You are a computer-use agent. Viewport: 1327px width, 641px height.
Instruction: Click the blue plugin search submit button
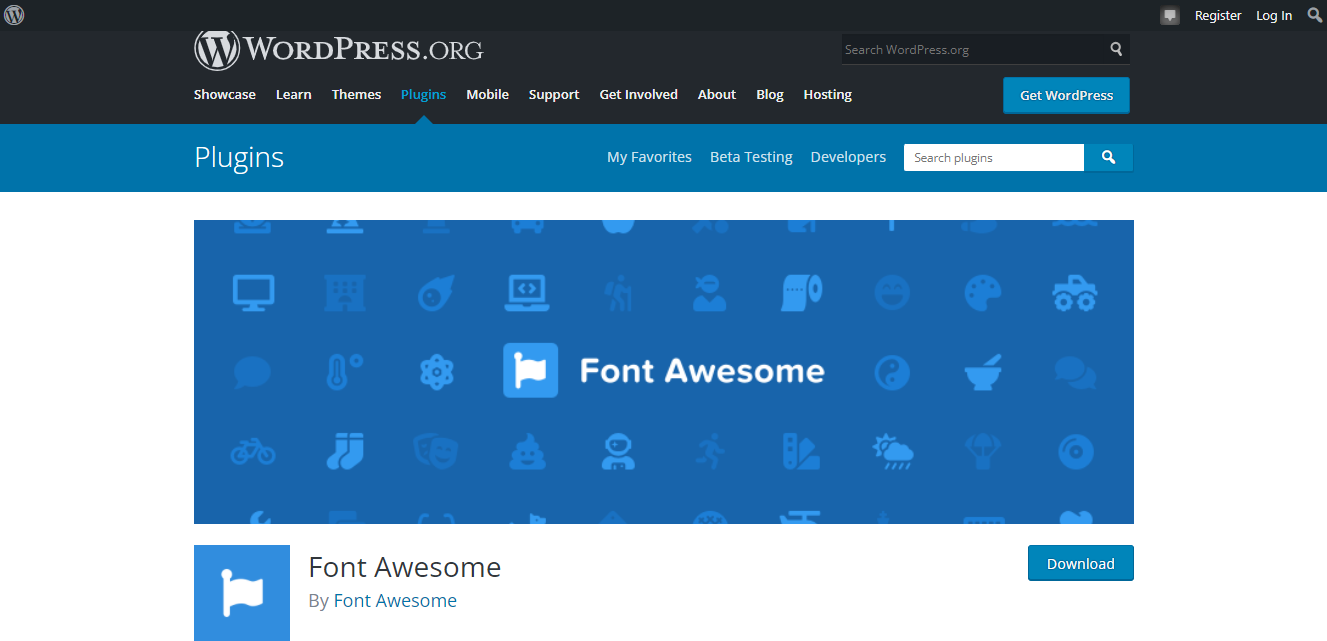pos(1108,157)
